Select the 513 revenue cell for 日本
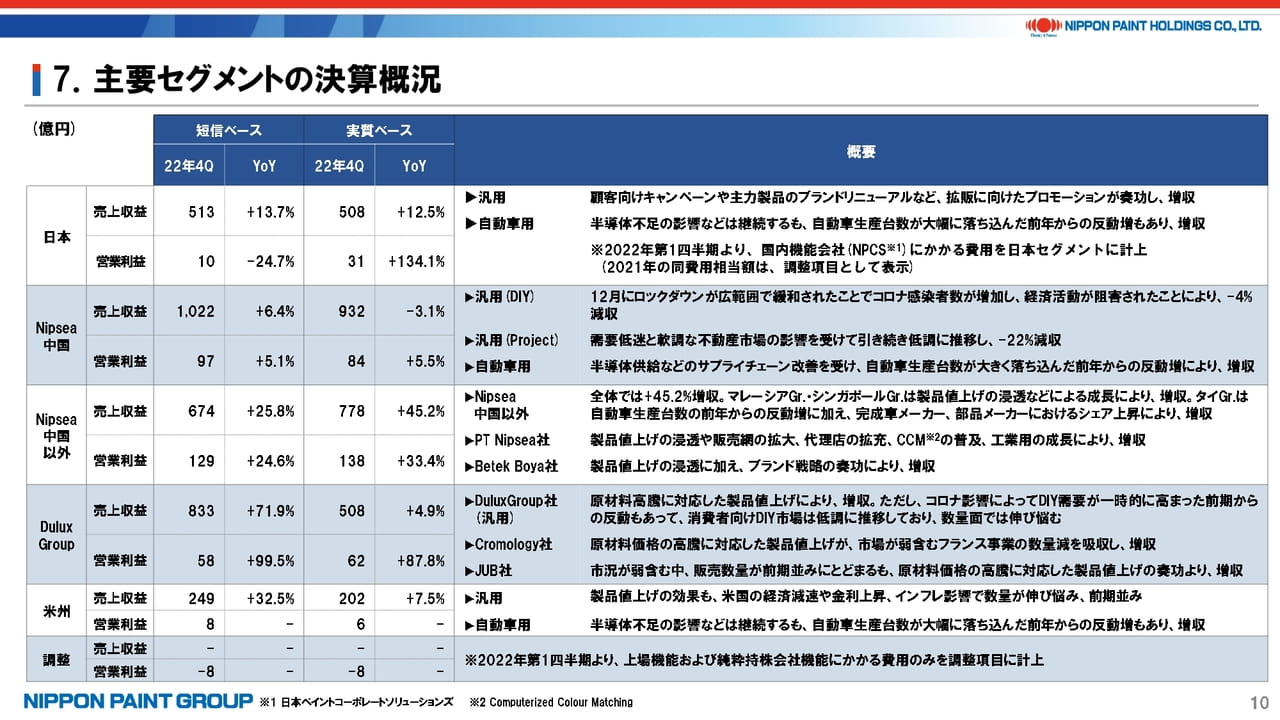1280x720 pixels. tap(189, 211)
